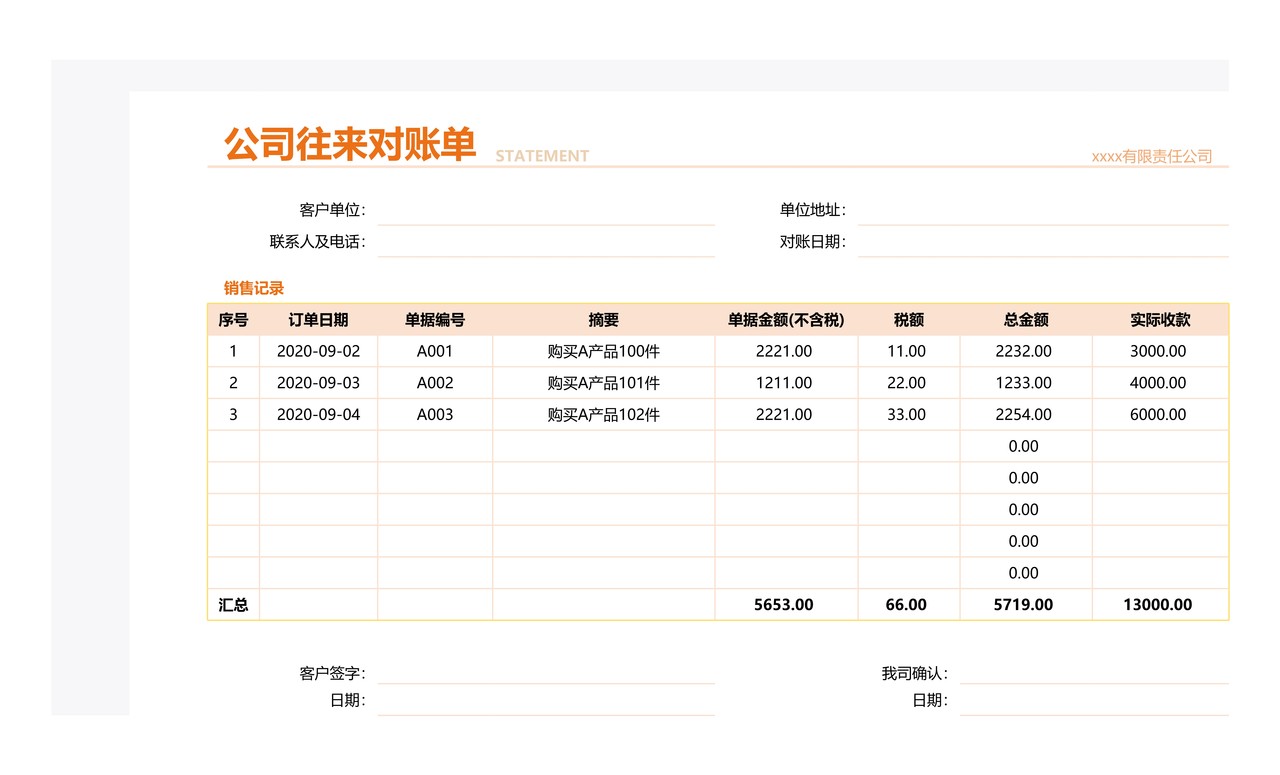Viewport: 1280px width, 775px height.
Task: Select the 销售记录 section heading
Action: pos(254,288)
